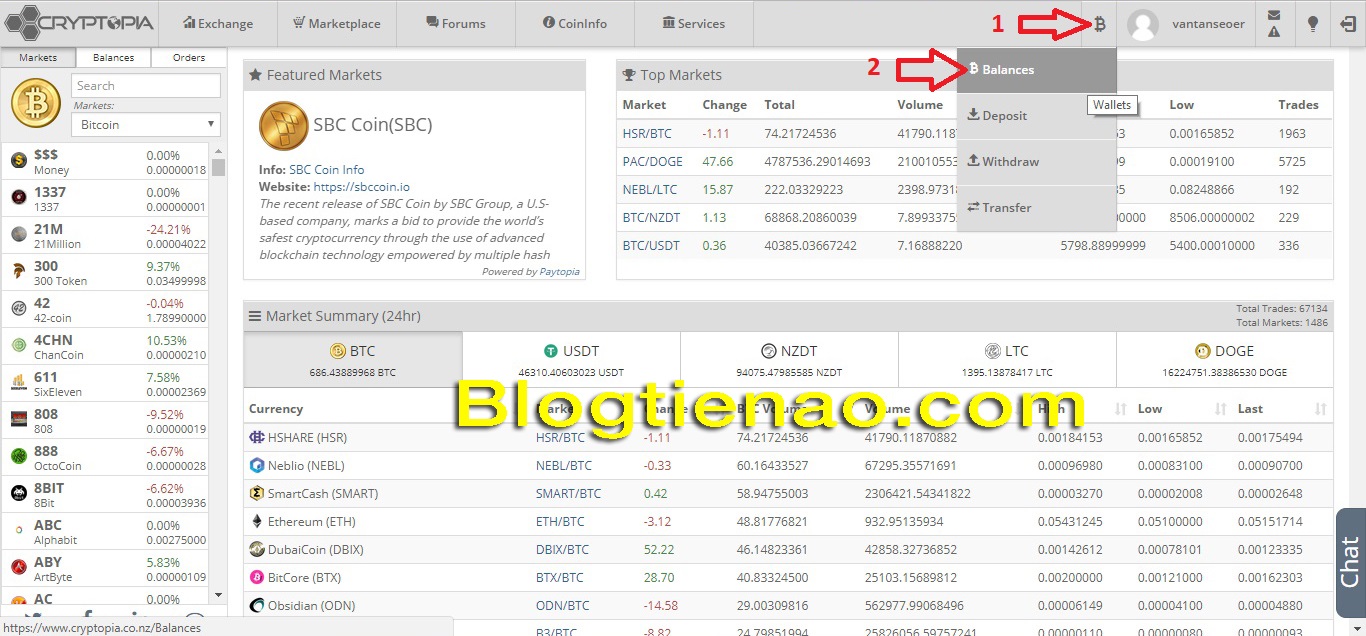Image resolution: width=1366 pixels, height=636 pixels.
Task: Select the 300 Token coin icon
Action: 18,272
